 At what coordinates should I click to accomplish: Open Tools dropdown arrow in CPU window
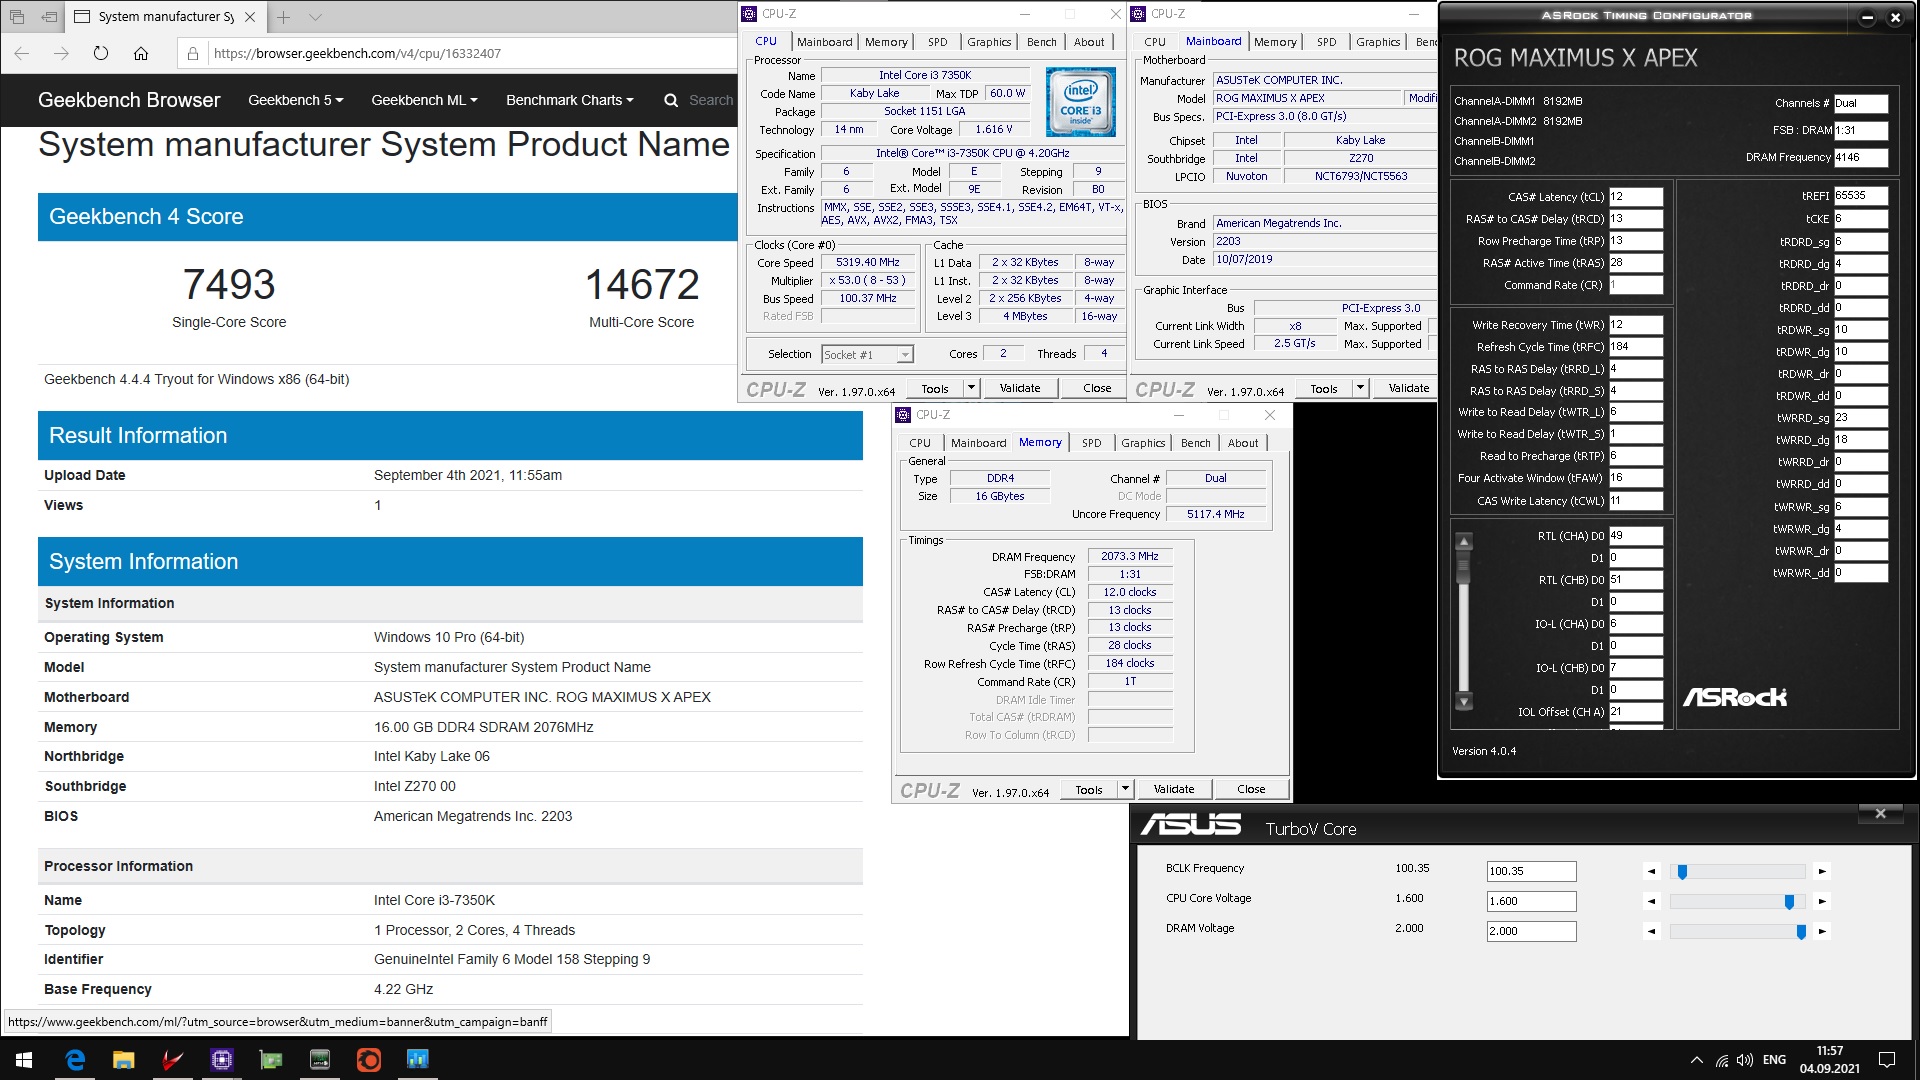tap(971, 388)
